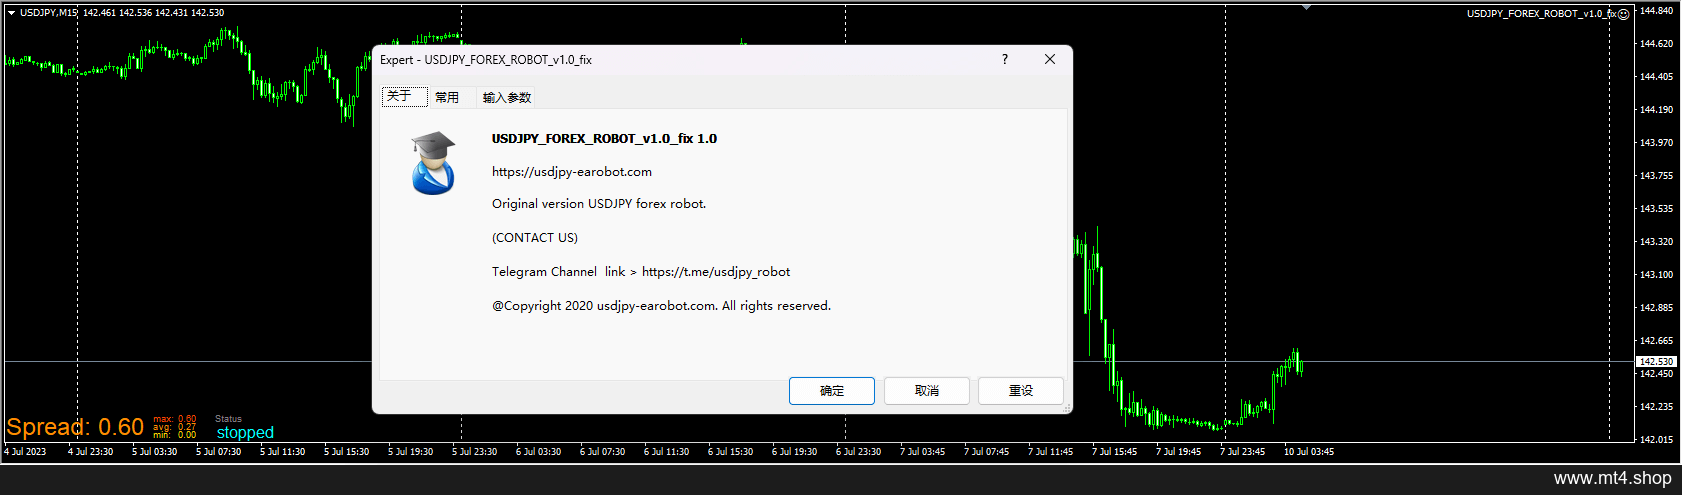Click the Expert dialog title bar text

tap(486, 60)
